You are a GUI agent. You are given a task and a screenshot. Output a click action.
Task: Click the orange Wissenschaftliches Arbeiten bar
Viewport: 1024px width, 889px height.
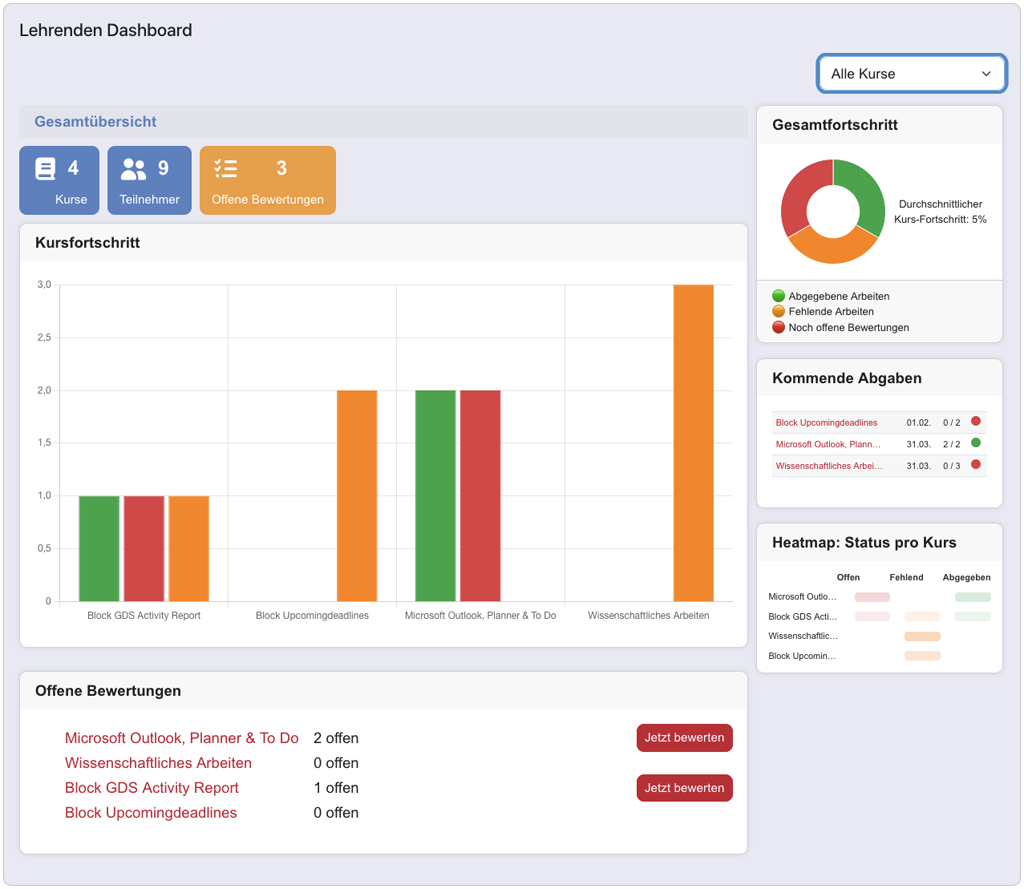693,442
